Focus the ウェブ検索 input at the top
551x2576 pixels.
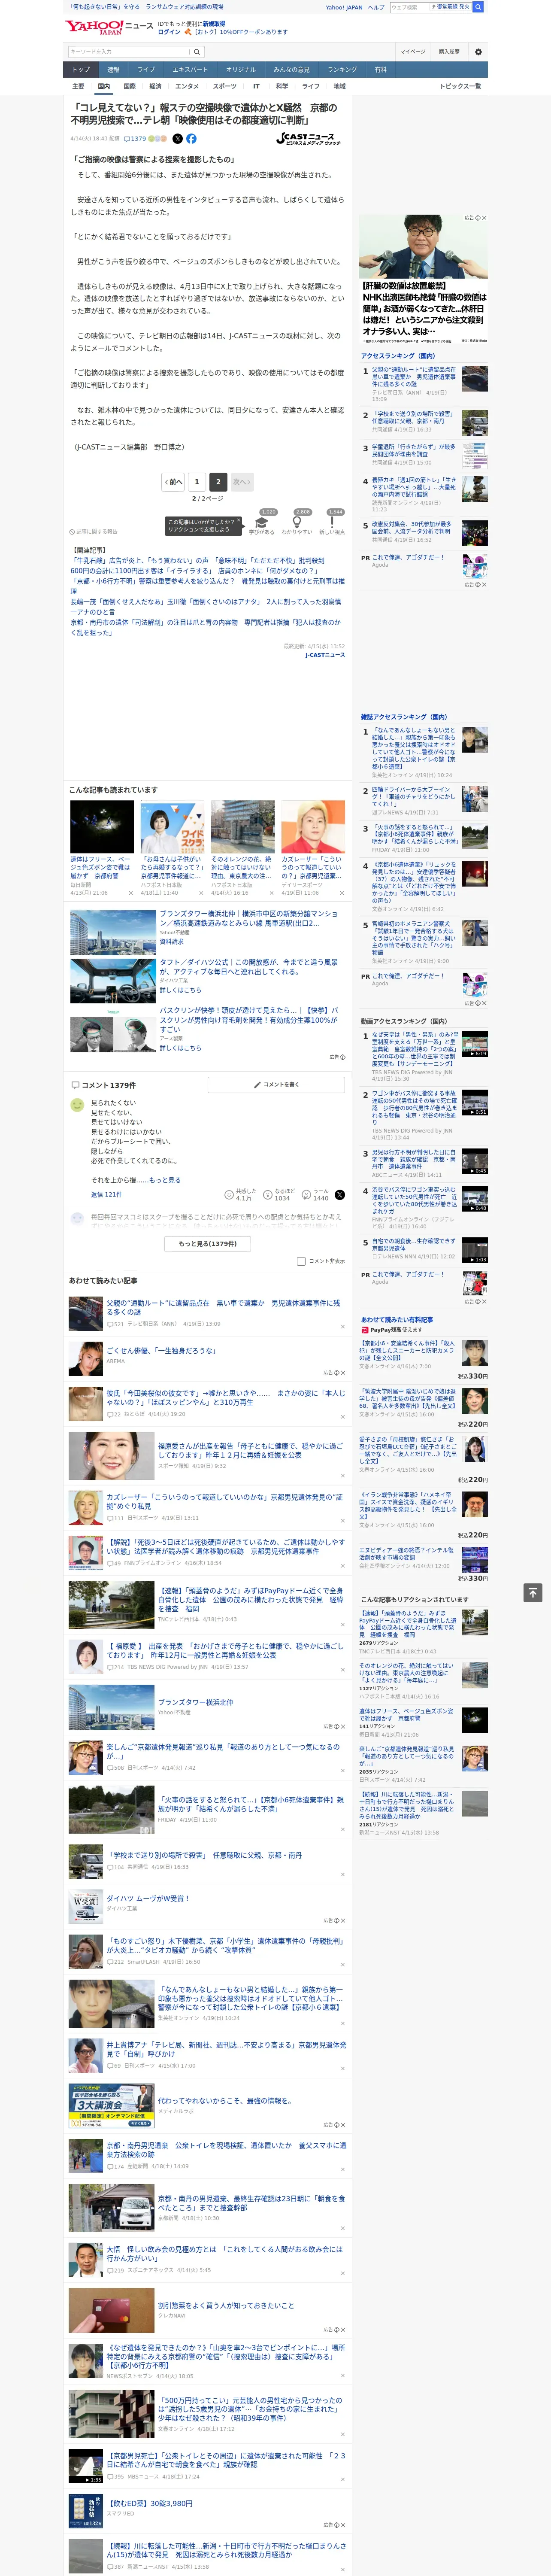coord(409,7)
